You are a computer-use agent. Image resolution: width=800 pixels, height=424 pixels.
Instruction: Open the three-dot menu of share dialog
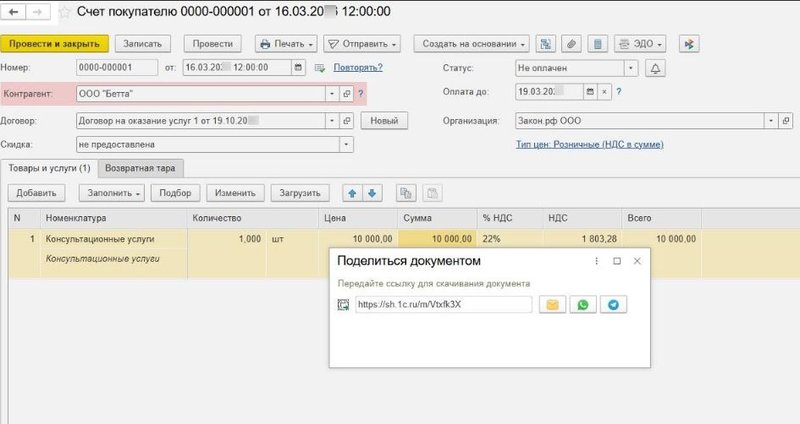point(596,261)
